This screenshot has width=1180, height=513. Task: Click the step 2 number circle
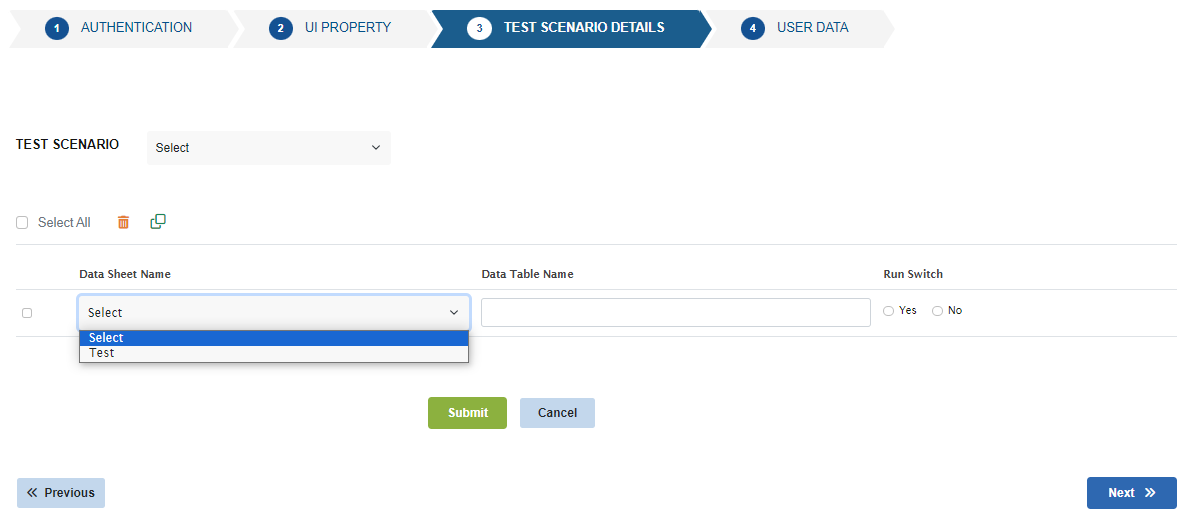coord(281,28)
